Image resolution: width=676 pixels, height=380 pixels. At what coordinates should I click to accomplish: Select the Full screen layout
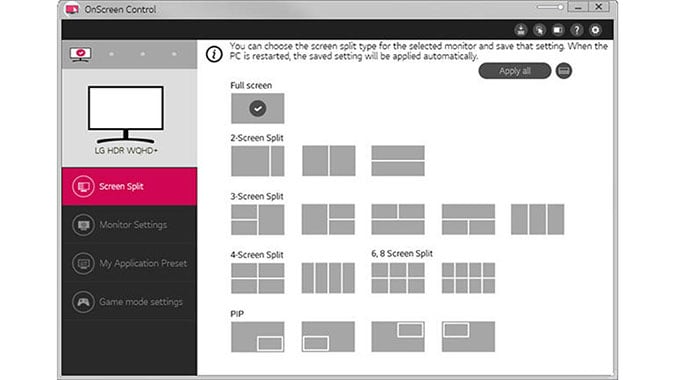(x=257, y=108)
